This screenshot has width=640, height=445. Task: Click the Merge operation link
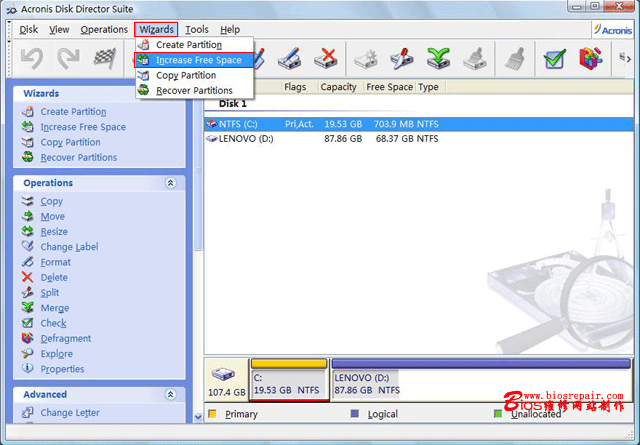pos(55,308)
